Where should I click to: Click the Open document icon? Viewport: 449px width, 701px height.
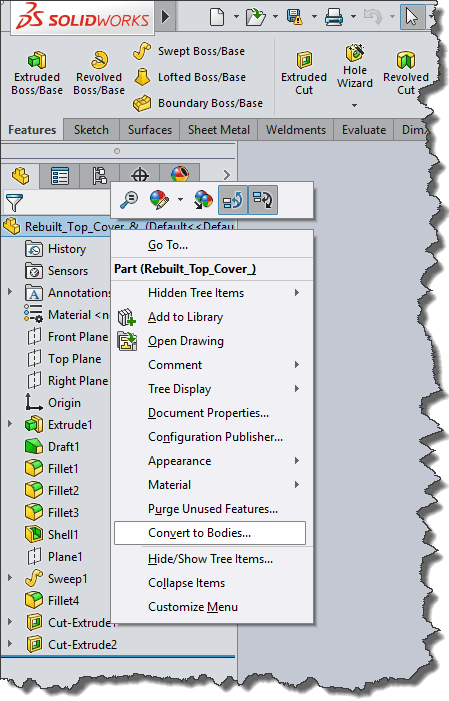pyautogui.click(x=256, y=17)
